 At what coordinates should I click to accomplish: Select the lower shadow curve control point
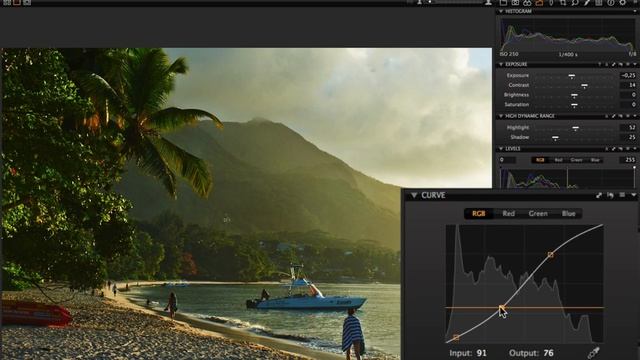click(456, 338)
